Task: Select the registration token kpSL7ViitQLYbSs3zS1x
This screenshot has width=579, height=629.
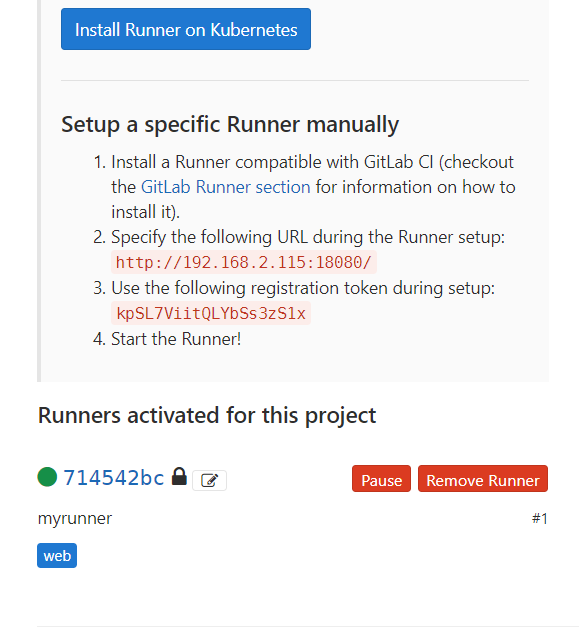Action: 211,313
